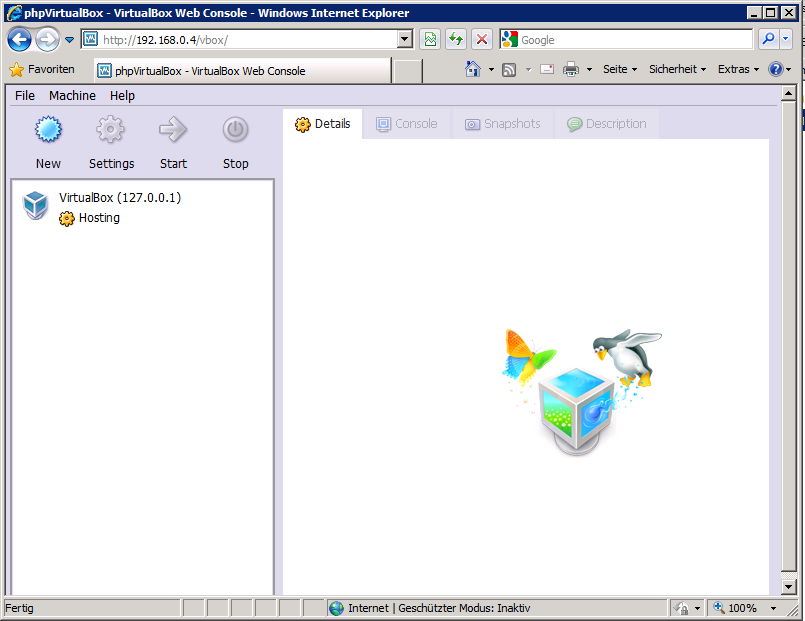Click inside the Google search field
Image resolution: width=805 pixels, height=621 pixels.
point(634,40)
